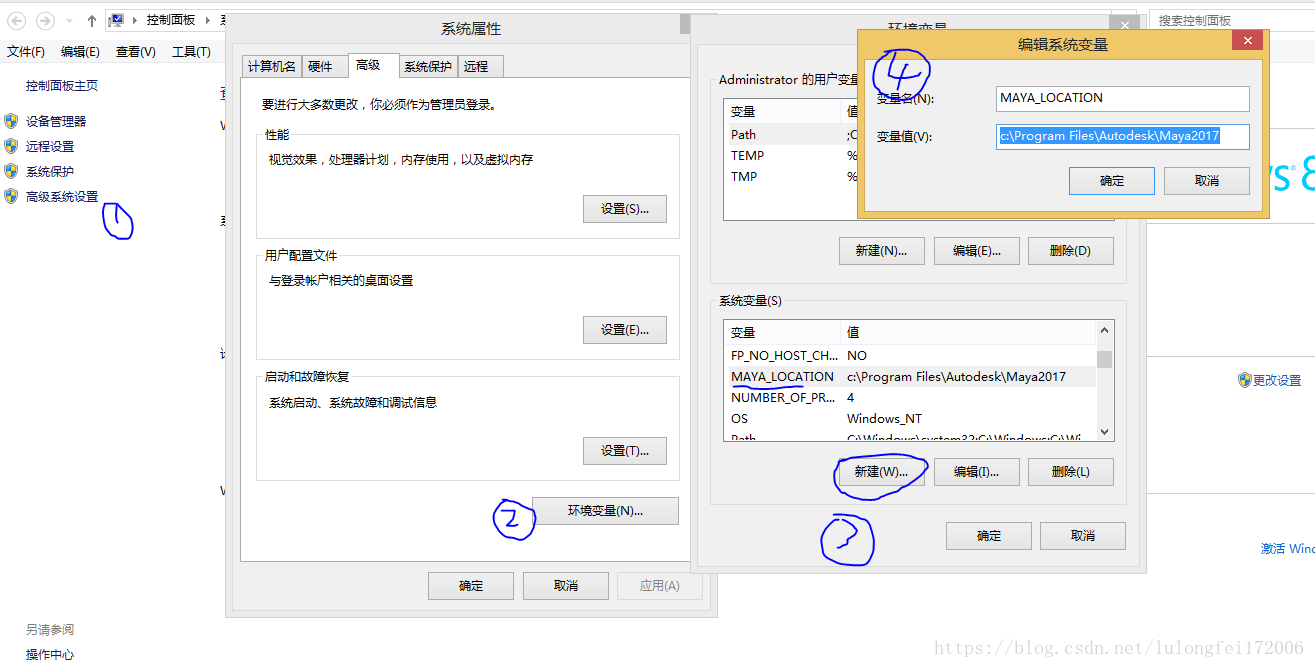
Task: Open the 编辑(E) menu
Action: [80, 52]
